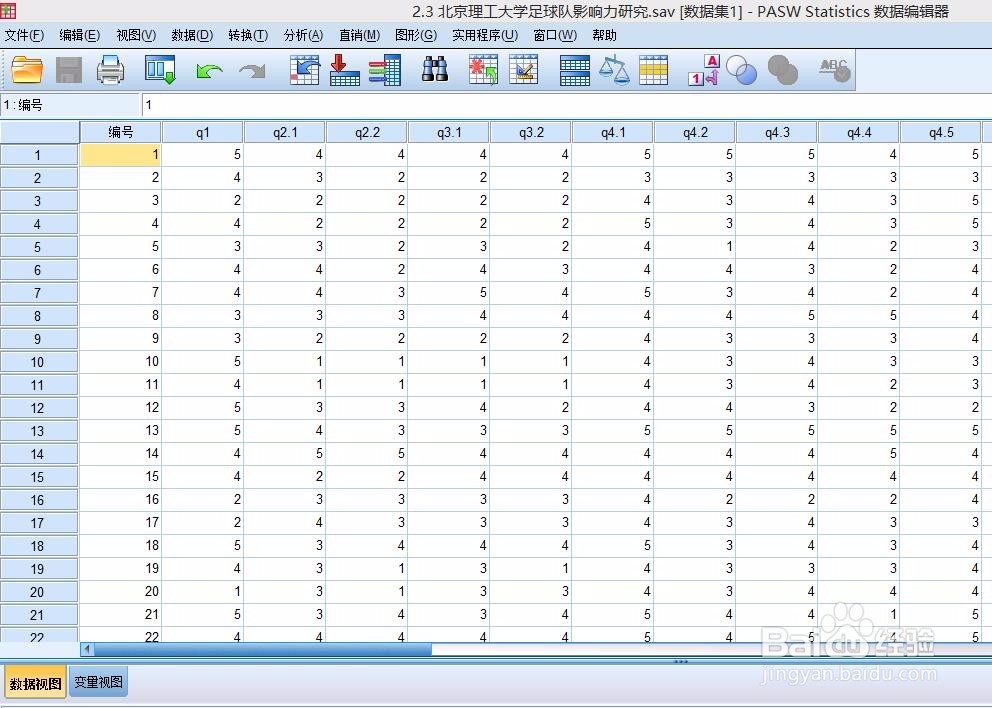This screenshot has height=708, width=992.
Task: Click the 编号 cell showing 20
Action: coord(120,592)
